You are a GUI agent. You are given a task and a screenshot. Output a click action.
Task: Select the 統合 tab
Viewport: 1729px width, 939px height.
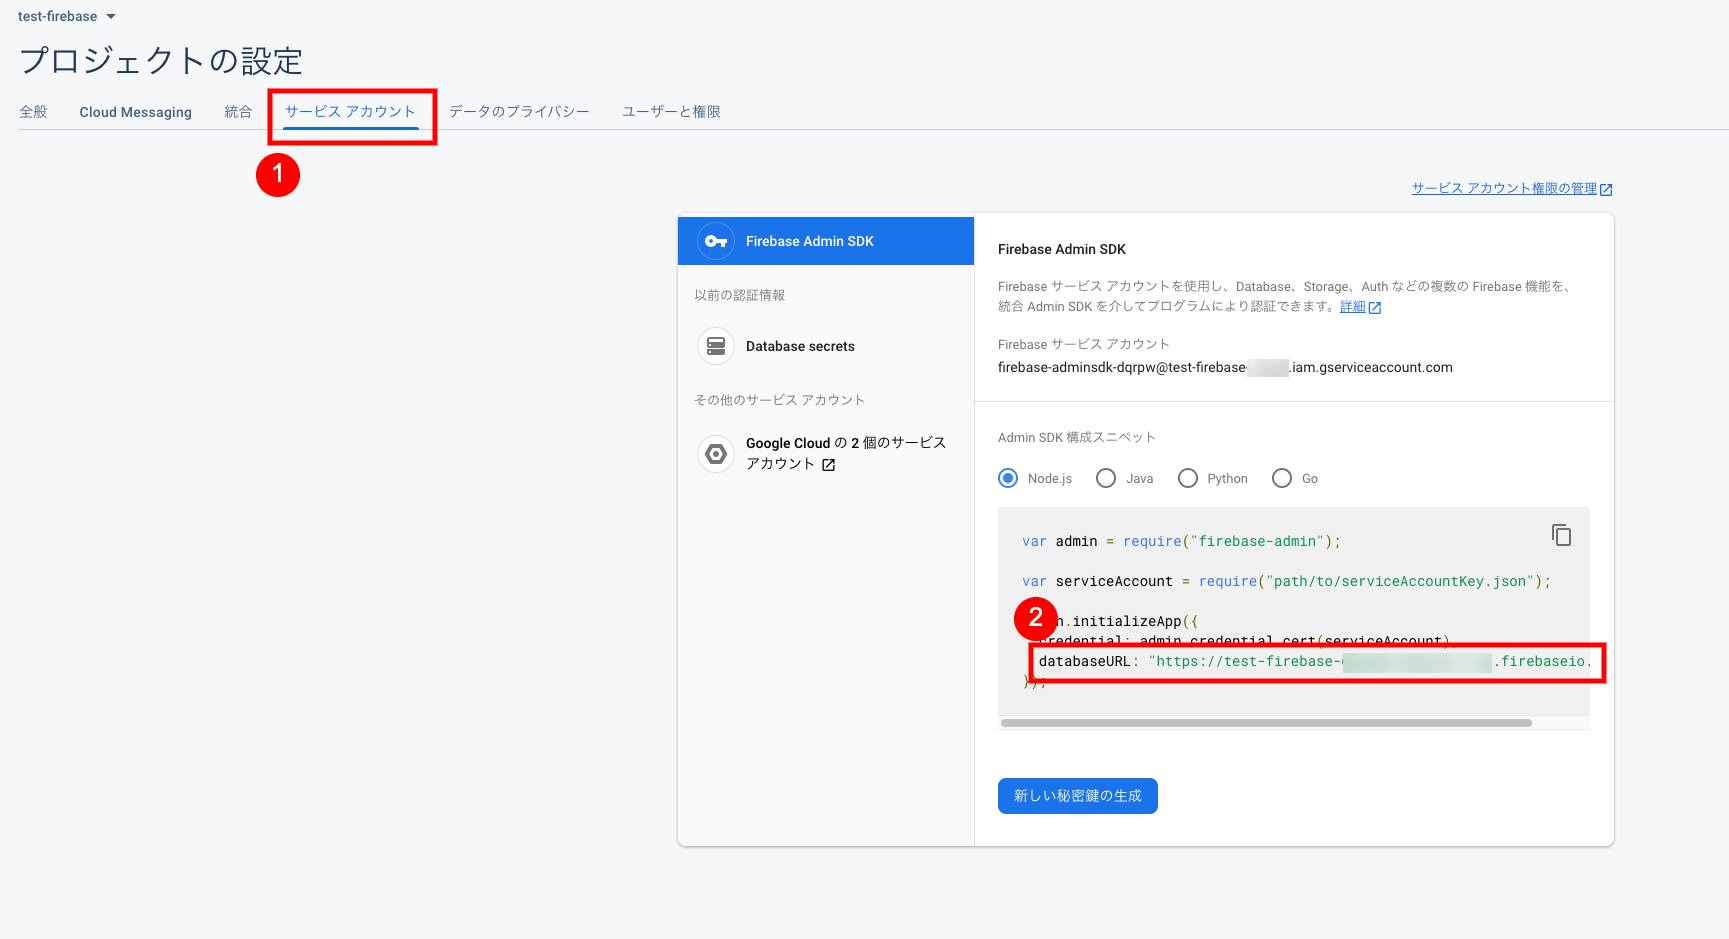click(x=238, y=112)
